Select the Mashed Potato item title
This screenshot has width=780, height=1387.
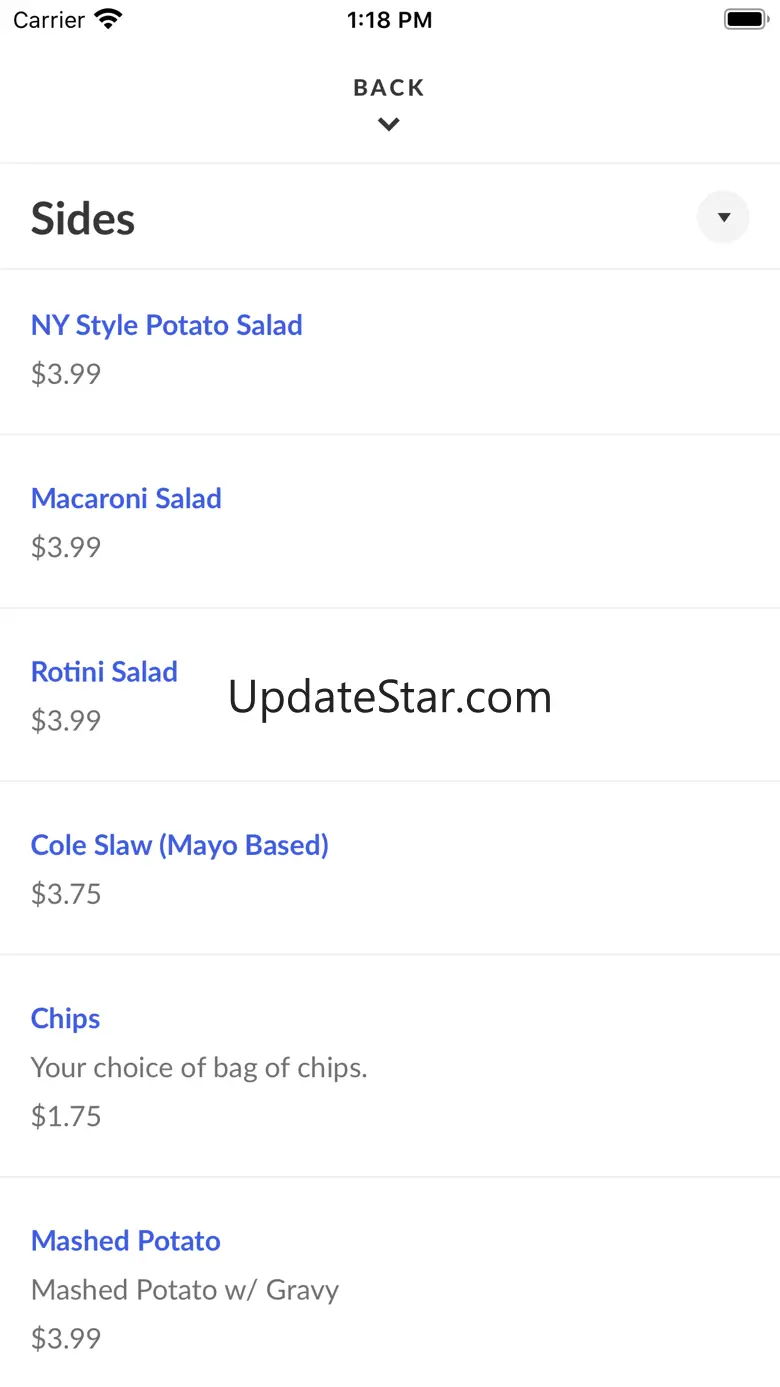coord(126,1241)
